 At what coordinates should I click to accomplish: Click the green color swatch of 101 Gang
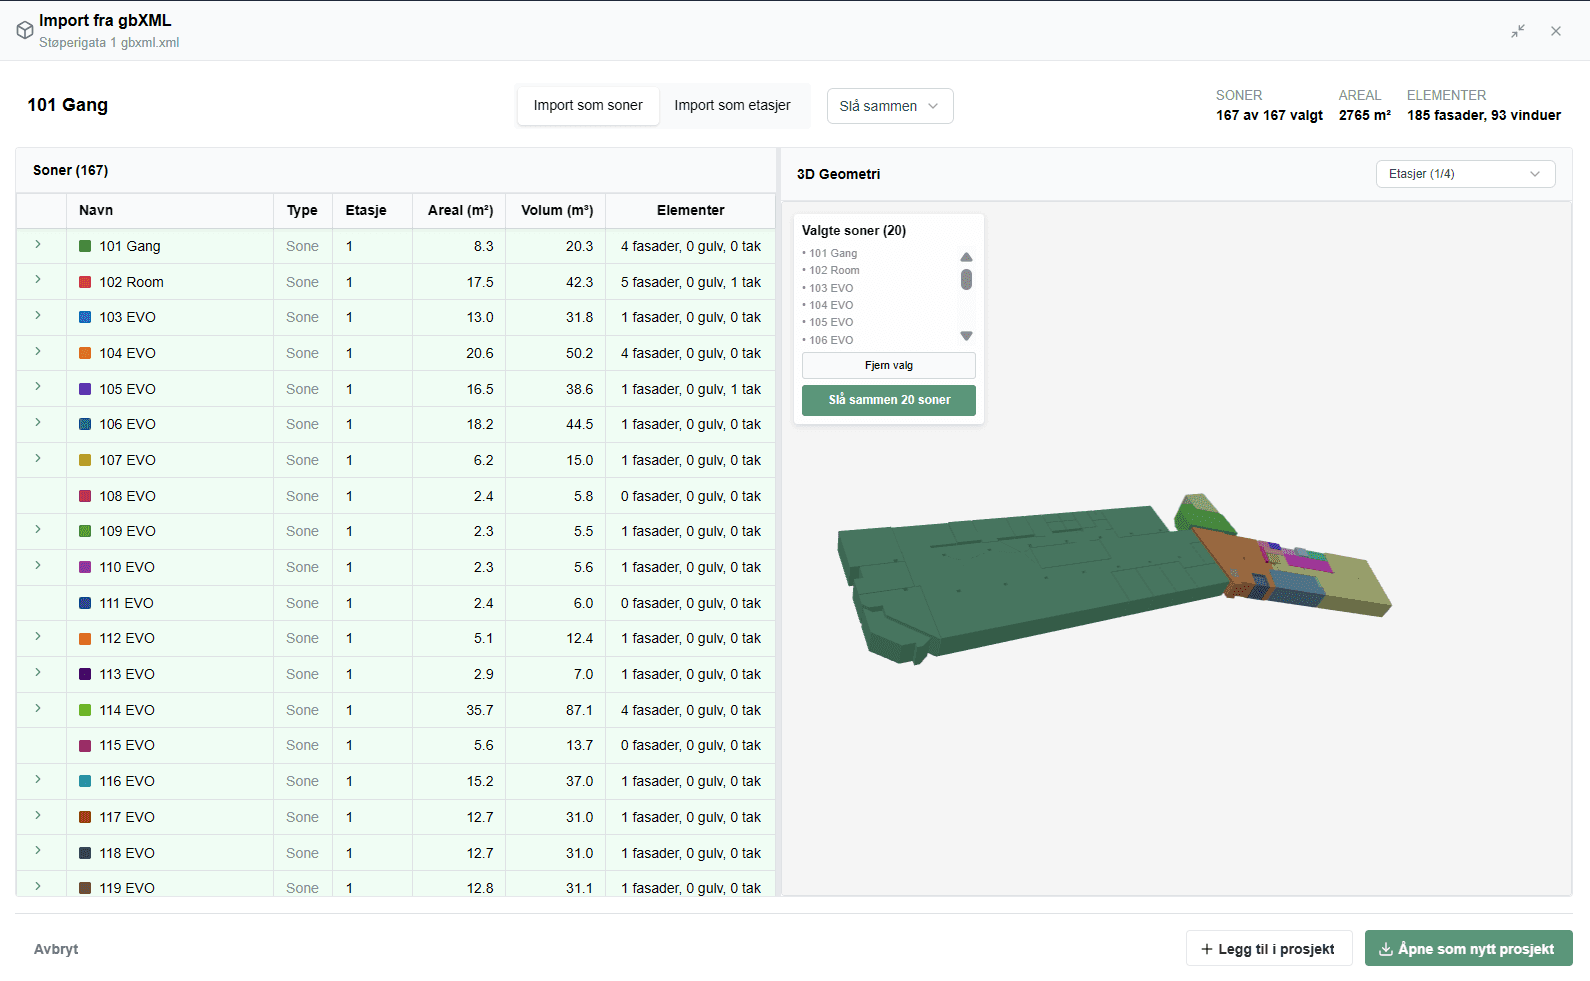click(85, 246)
